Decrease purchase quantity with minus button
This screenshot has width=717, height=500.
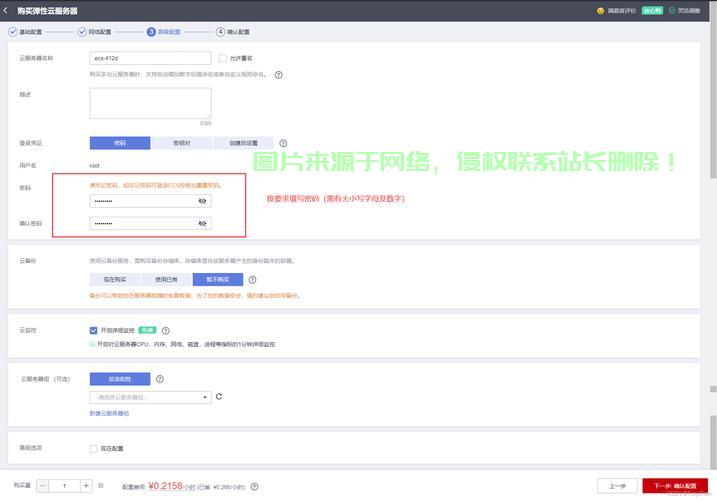click(x=43, y=485)
